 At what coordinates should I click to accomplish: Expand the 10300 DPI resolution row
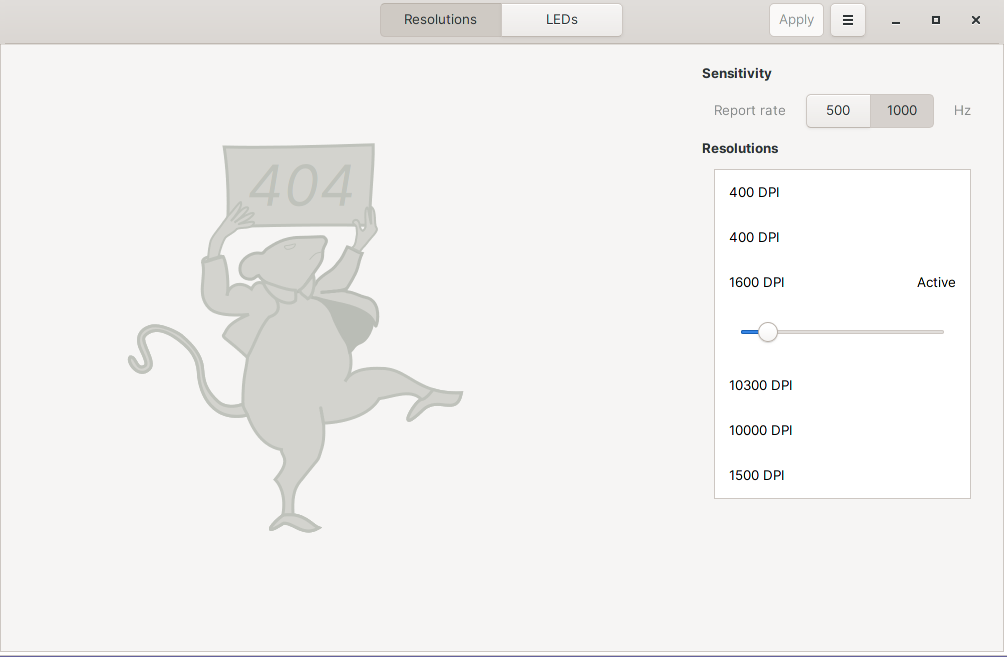842,385
